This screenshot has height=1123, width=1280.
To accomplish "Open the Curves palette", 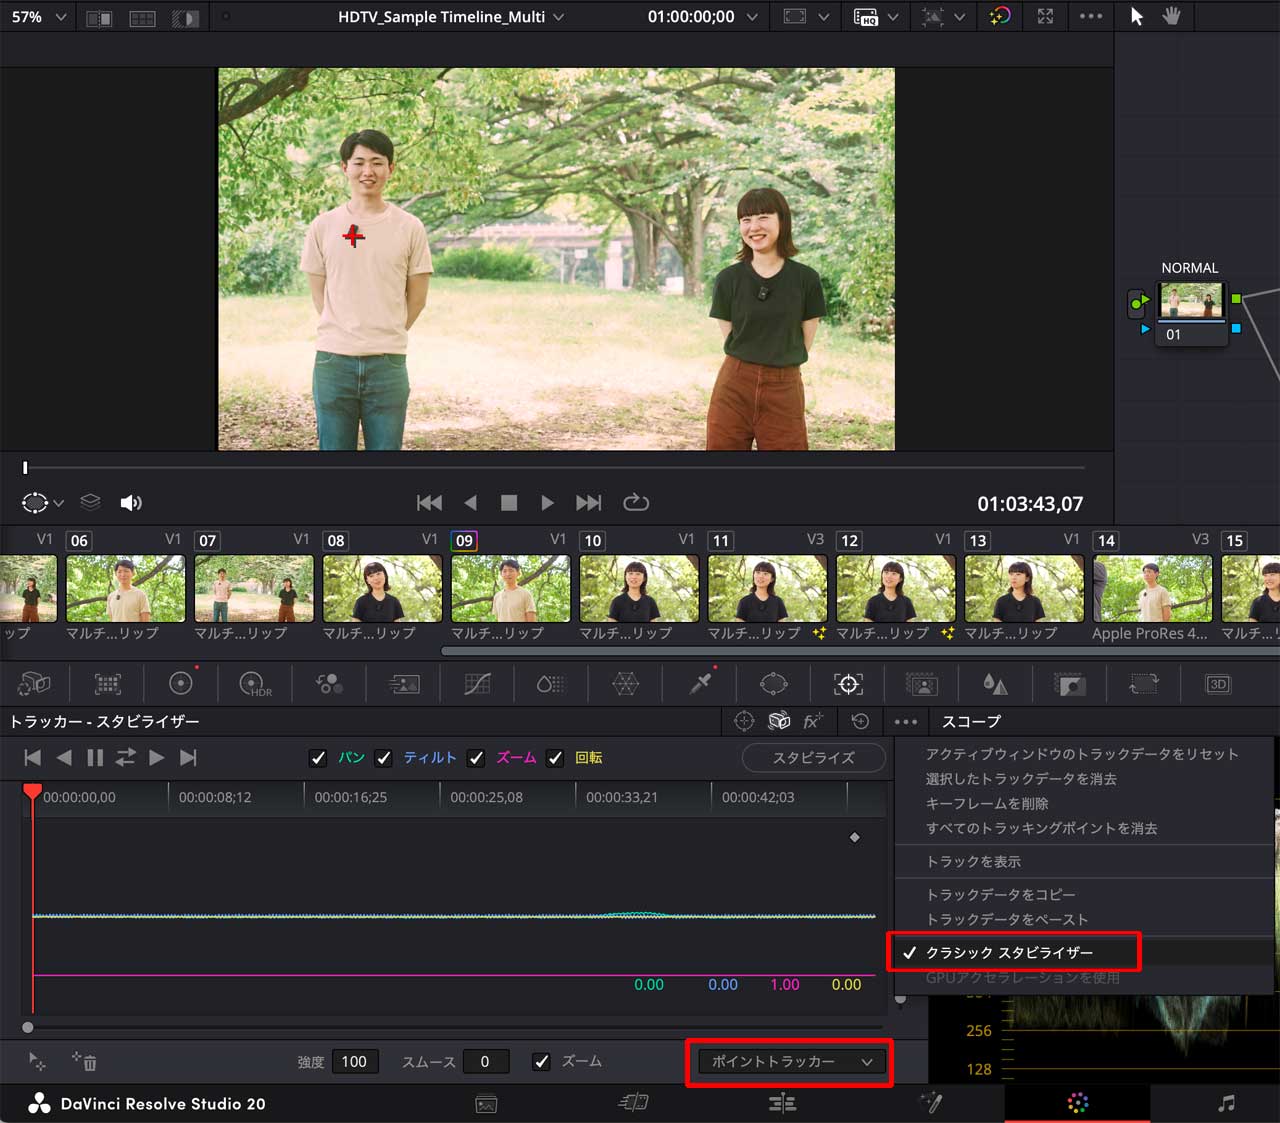I will (476, 684).
